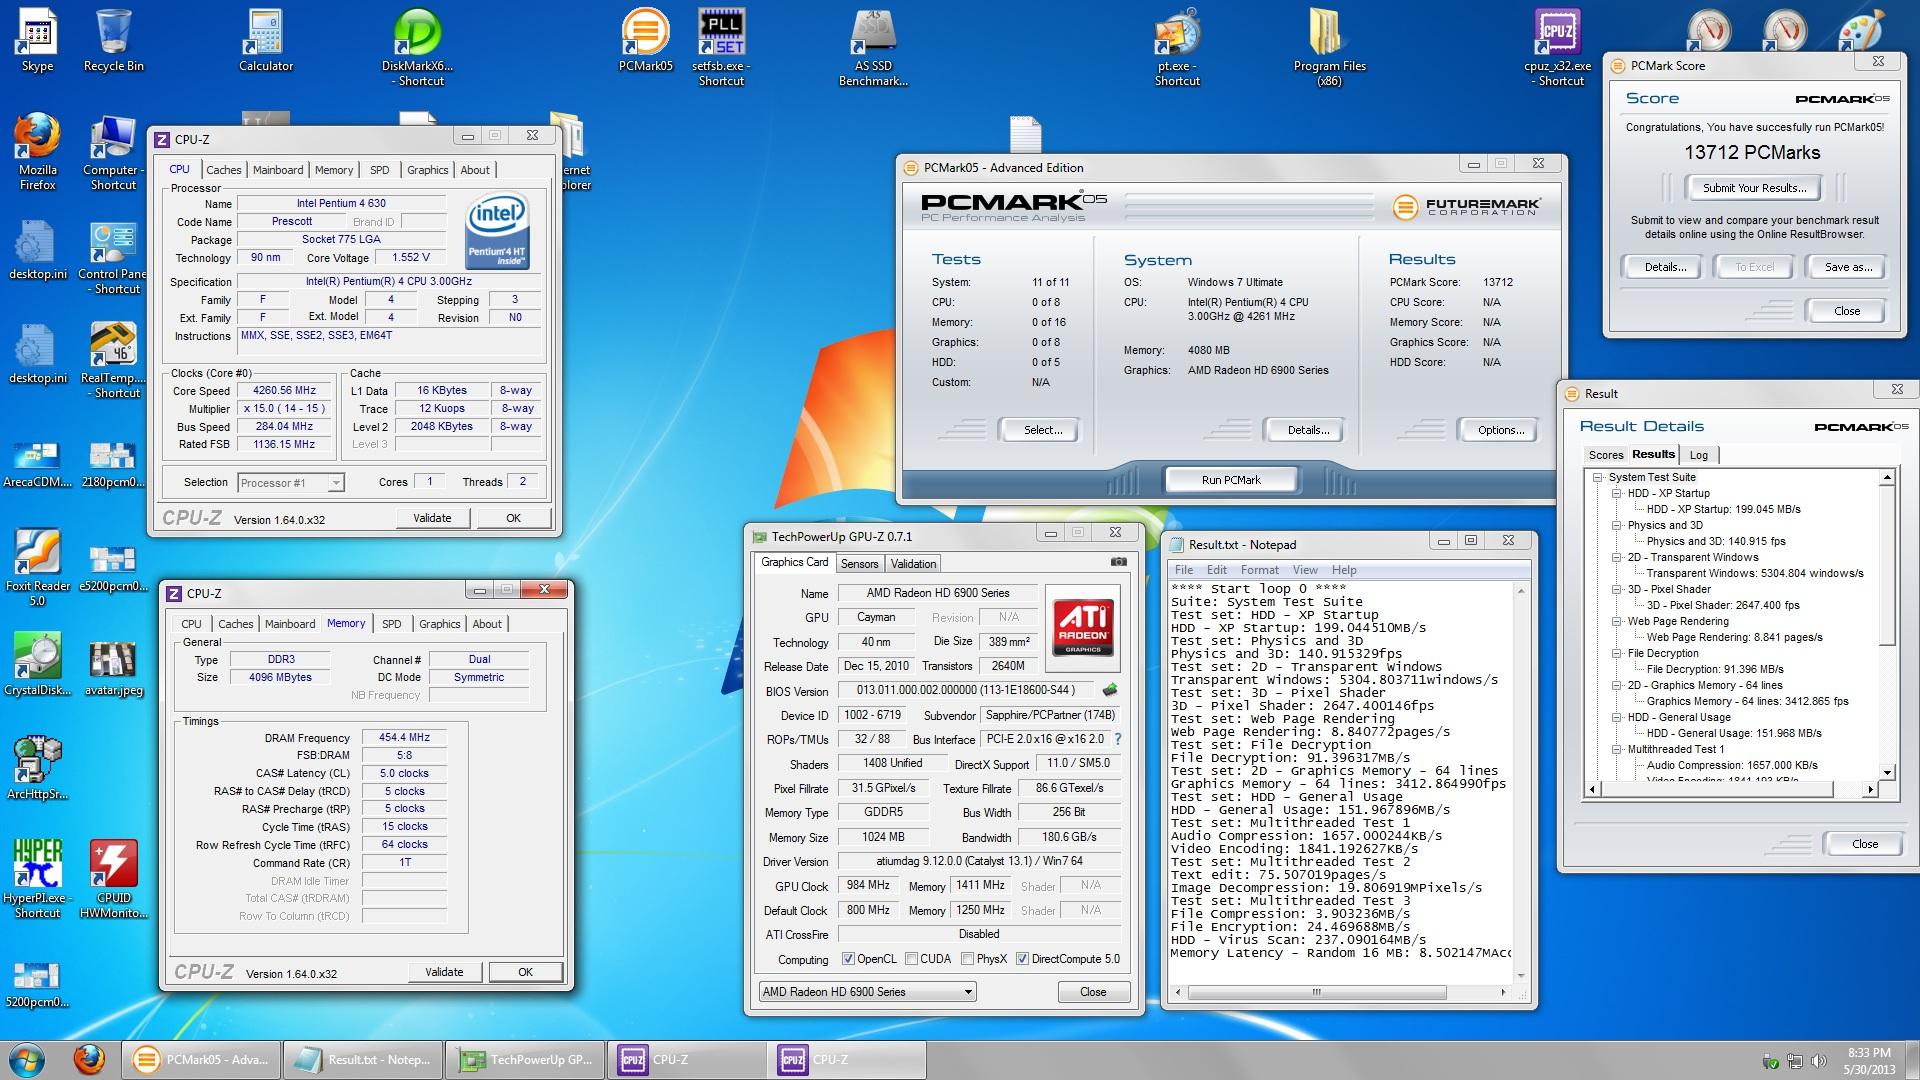
Task: Open Format menu in Notepad
Action: tap(1259, 570)
